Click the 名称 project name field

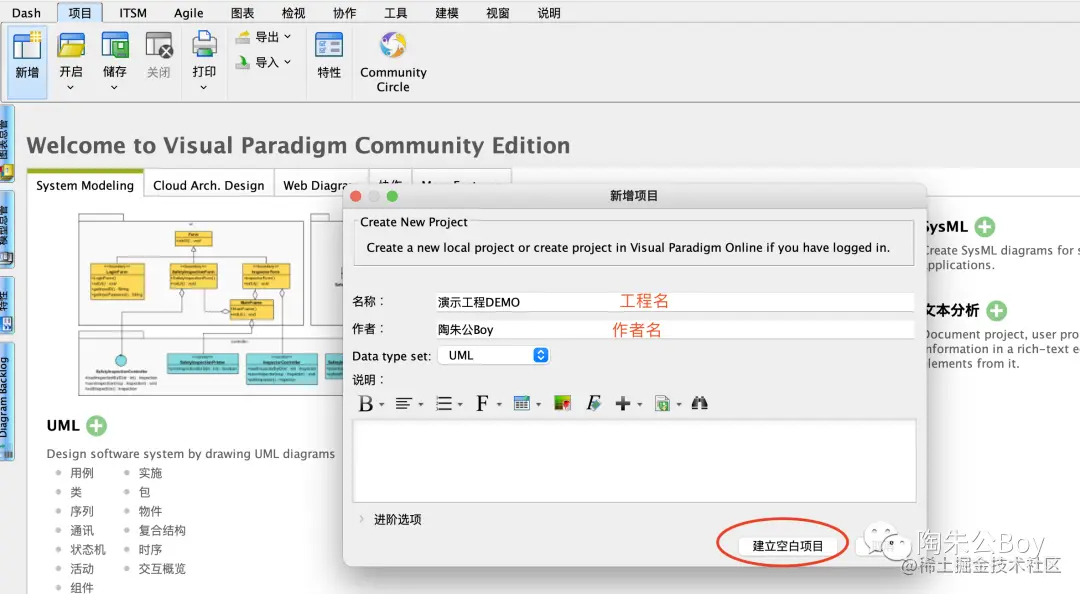click(x=675, y=302)
